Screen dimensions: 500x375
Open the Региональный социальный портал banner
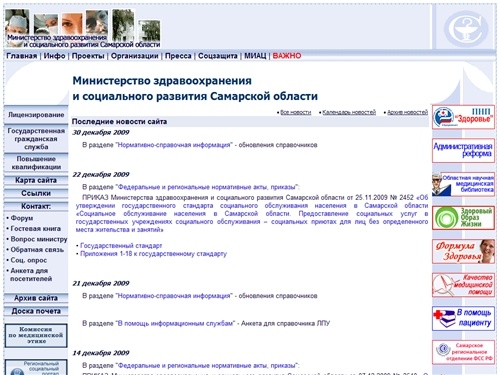tap(36, 367)
